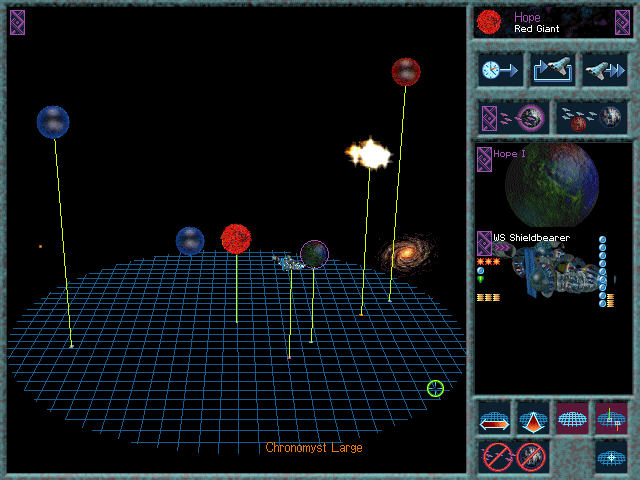The image size is (640, 480).
Task: Toggle the plain grid display button
Action: [x=572, y=419]
